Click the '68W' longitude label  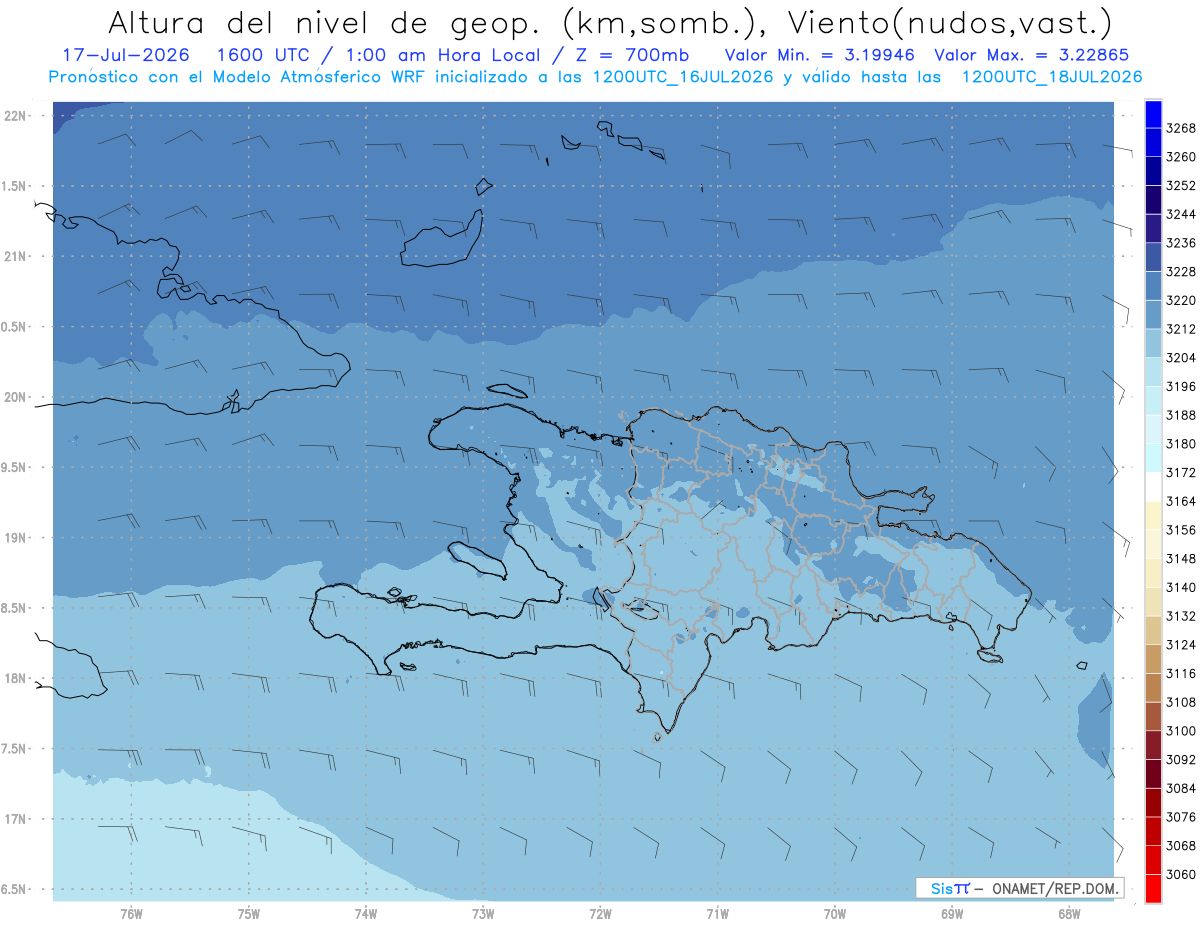click(1069, 914)
